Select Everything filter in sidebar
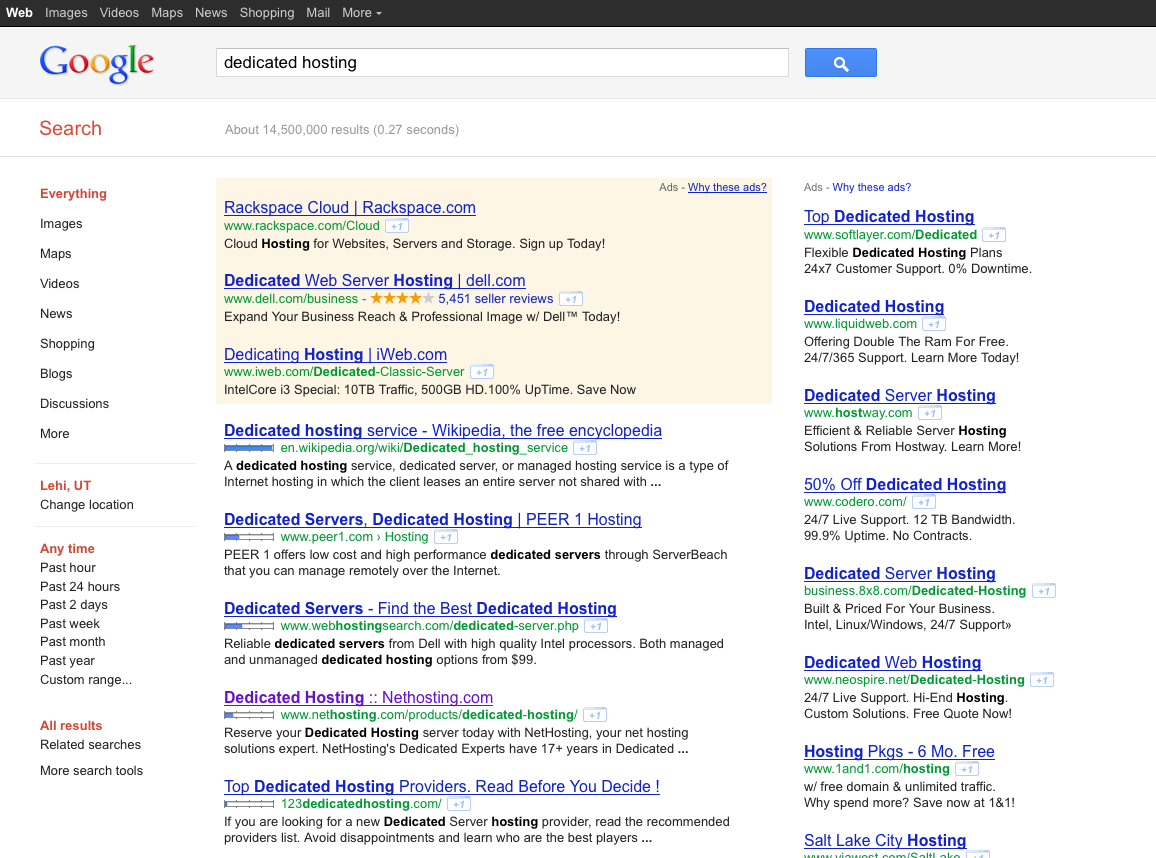Screen dimensions: 1156x858 click(x=73, y=194)
